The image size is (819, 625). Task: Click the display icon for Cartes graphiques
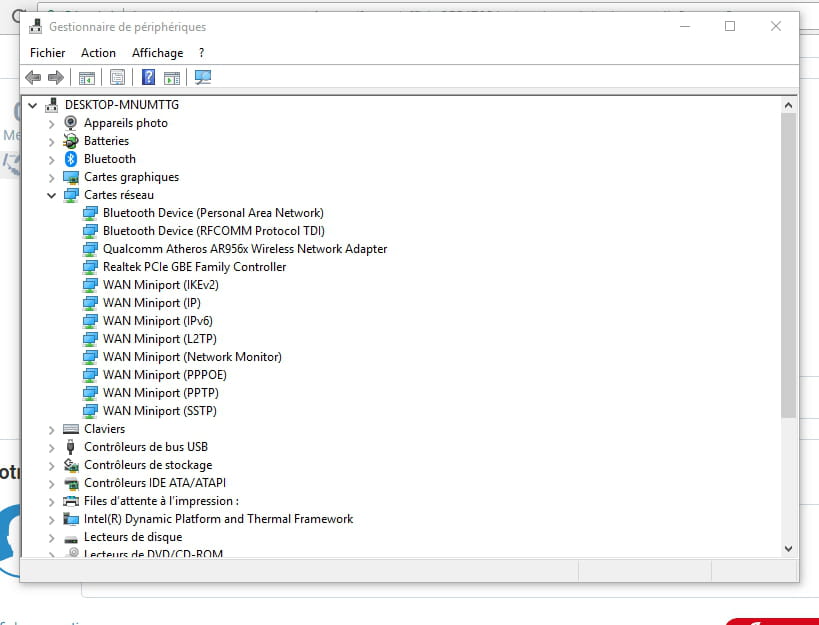pos(71,177)
